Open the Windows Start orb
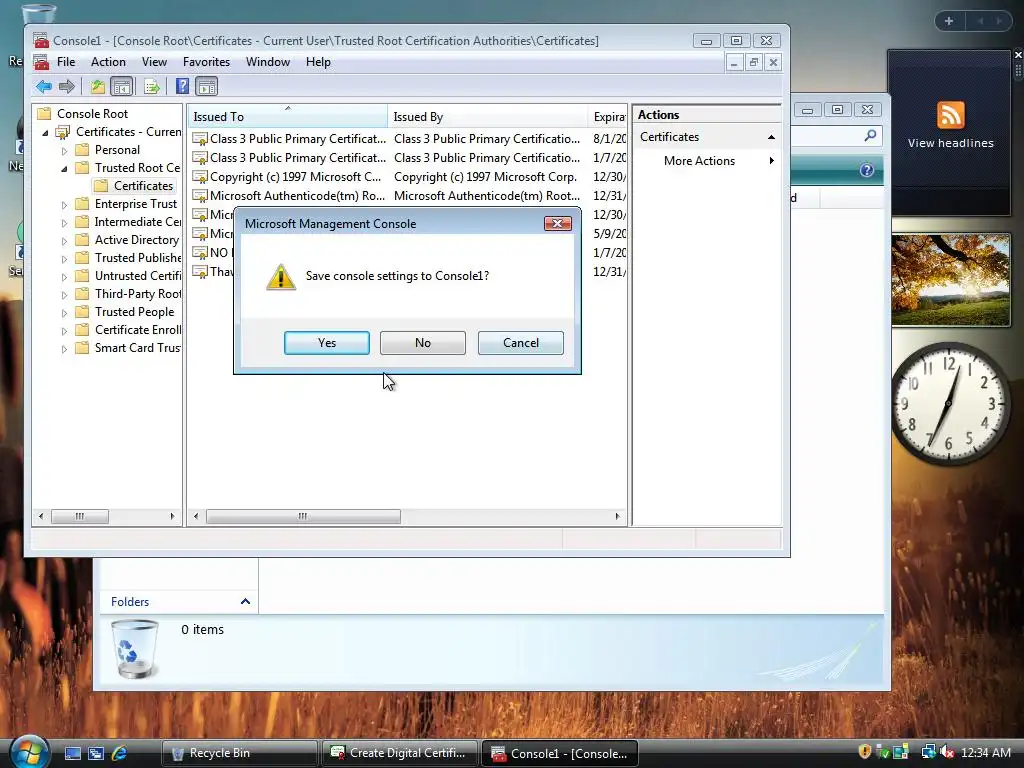The height and width of the screenshot is (768, 1024). click(x=28, y=751)
